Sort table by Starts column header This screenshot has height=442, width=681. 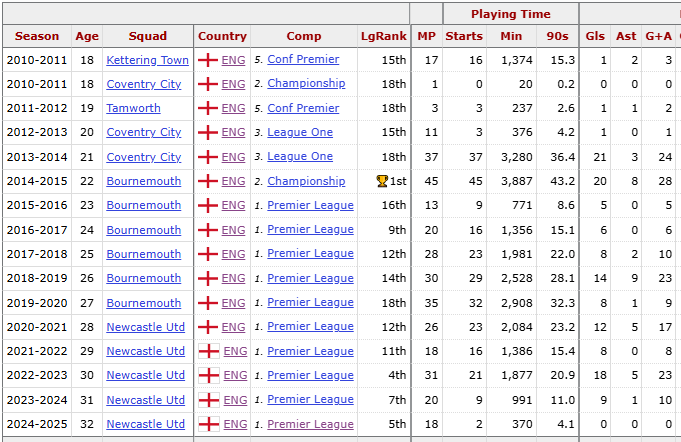[x=464, y=36]
